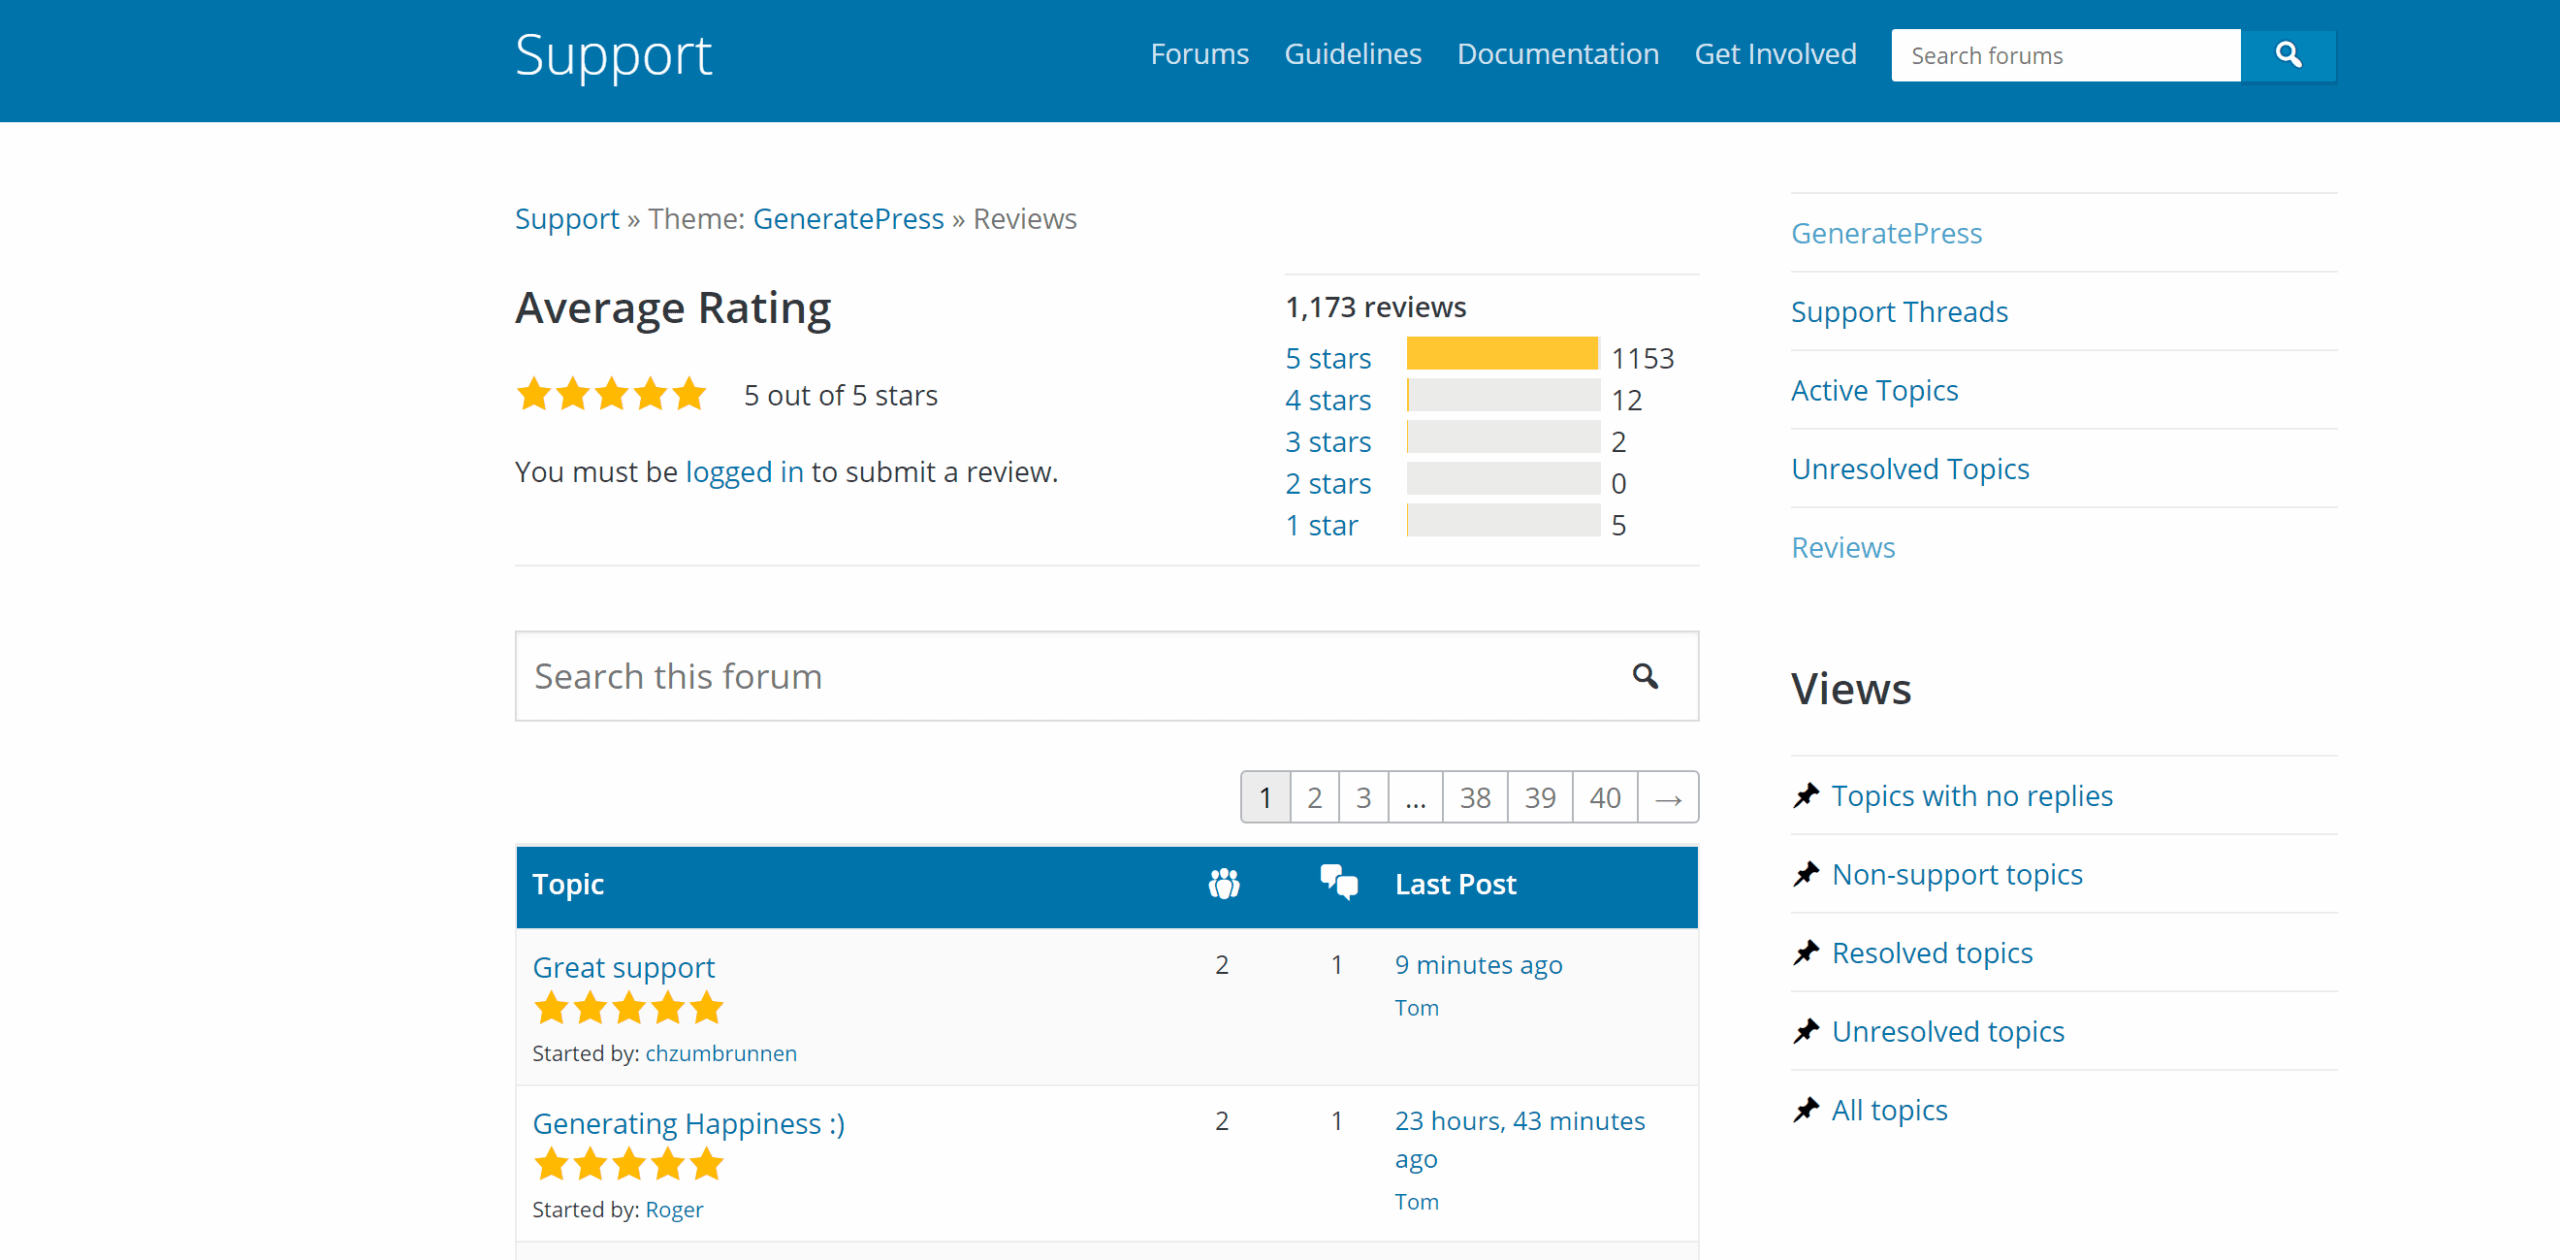Viewport: 2560px width, 1260px height.
Task: Open Unresolved Topics in the upper sidebar
Action: click(x=1910, y=469)
